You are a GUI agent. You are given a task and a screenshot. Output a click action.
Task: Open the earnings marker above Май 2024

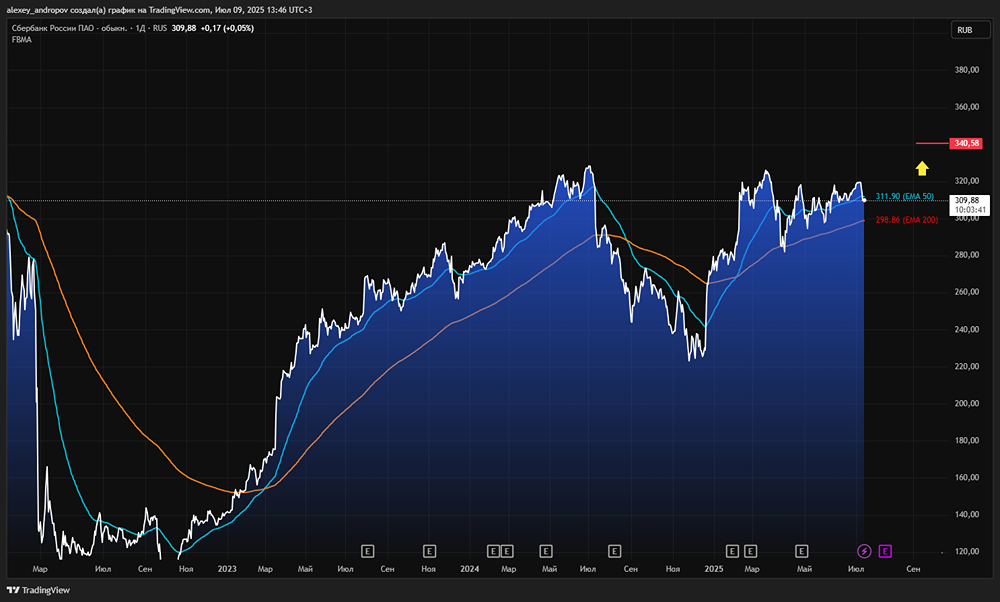(x=546, y=551)
